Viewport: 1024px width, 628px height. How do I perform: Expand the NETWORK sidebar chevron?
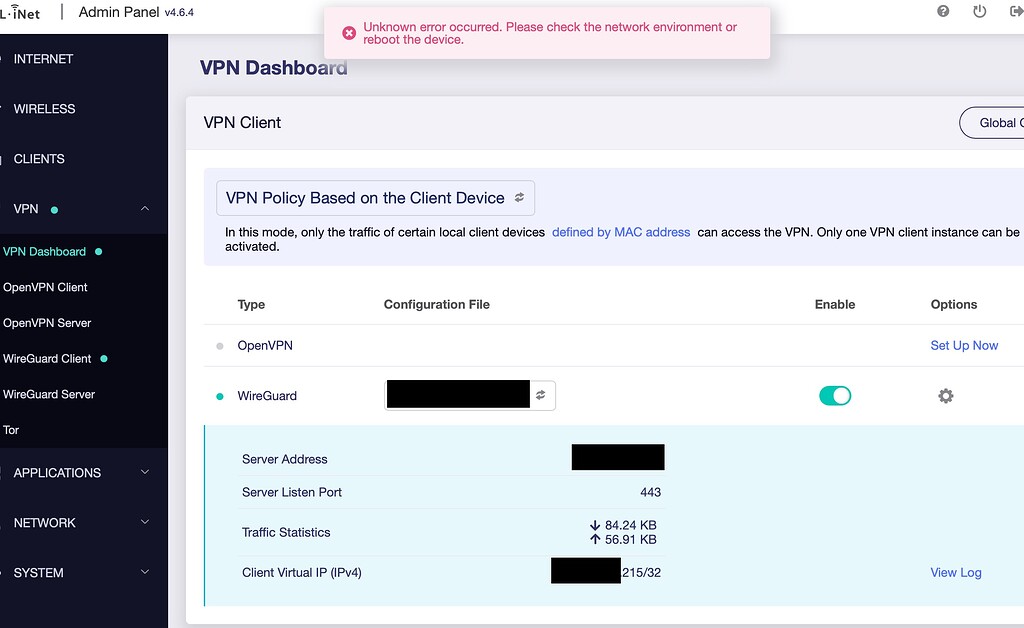145,522
